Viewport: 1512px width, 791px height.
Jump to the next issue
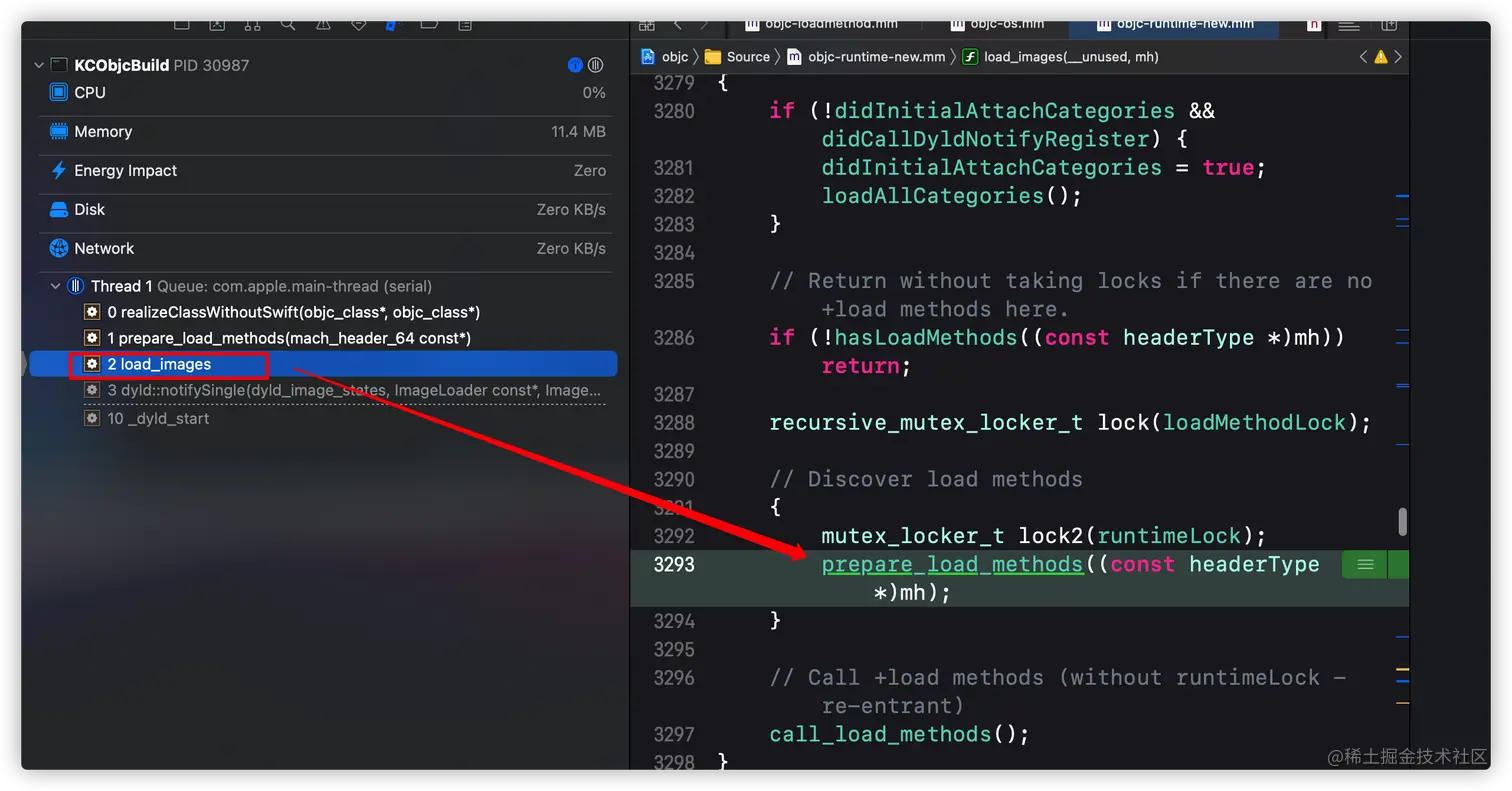coord(1398,57)
